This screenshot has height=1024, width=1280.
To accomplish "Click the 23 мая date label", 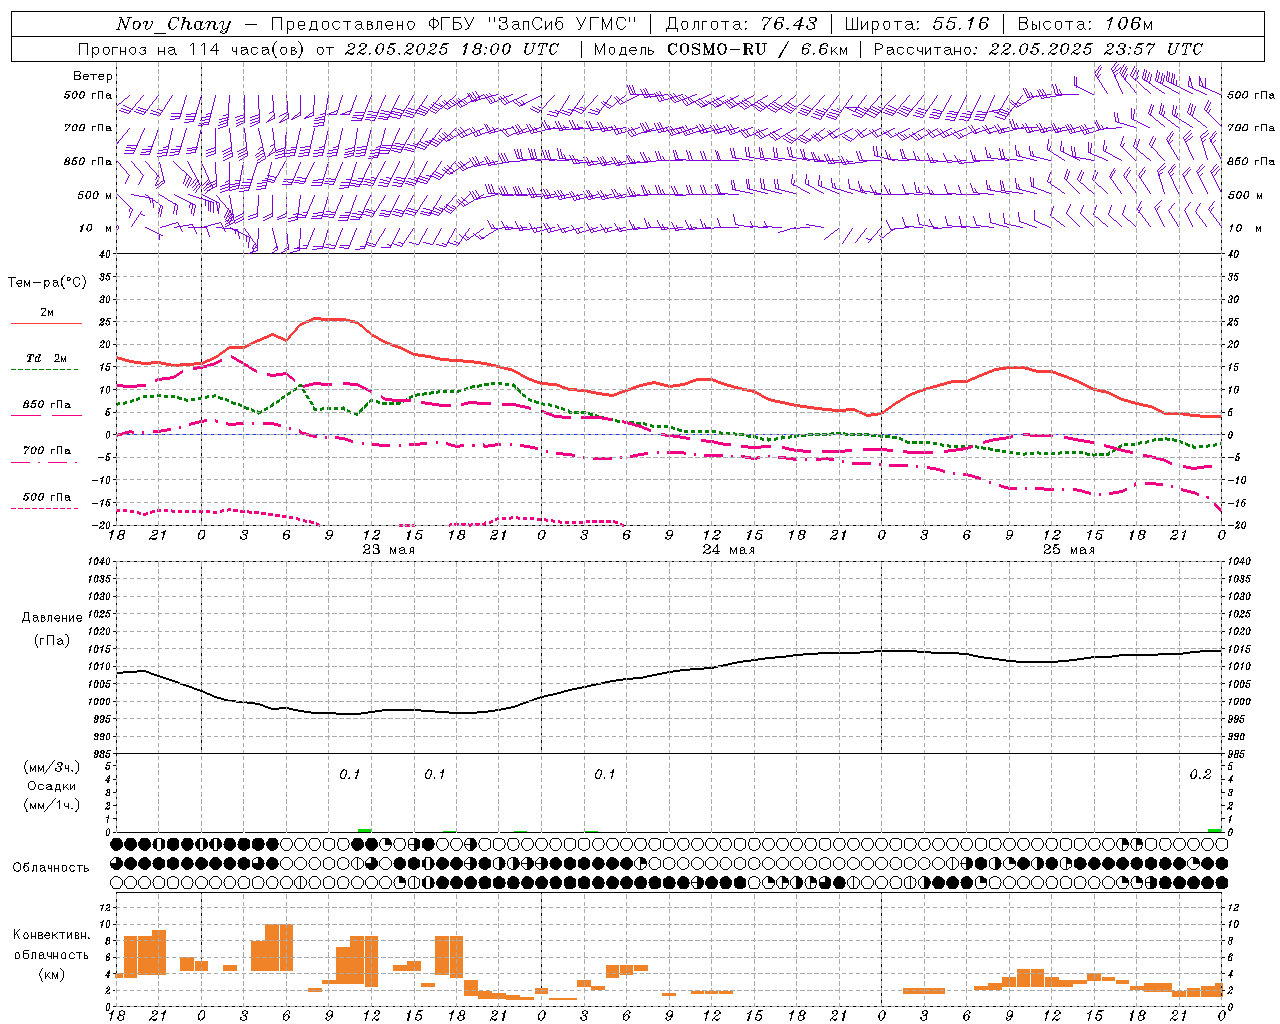I will [388, 550].
